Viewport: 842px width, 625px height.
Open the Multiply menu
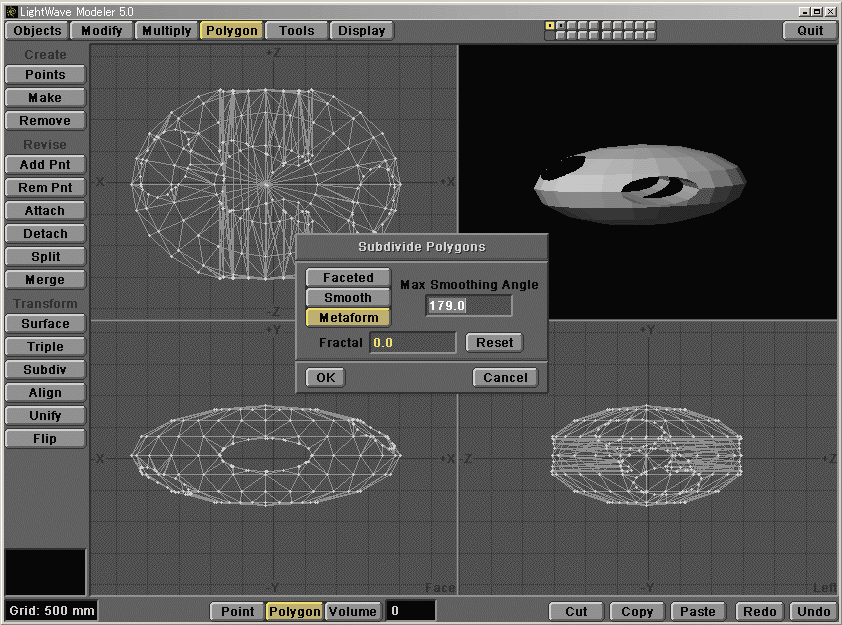click(165, 30)
